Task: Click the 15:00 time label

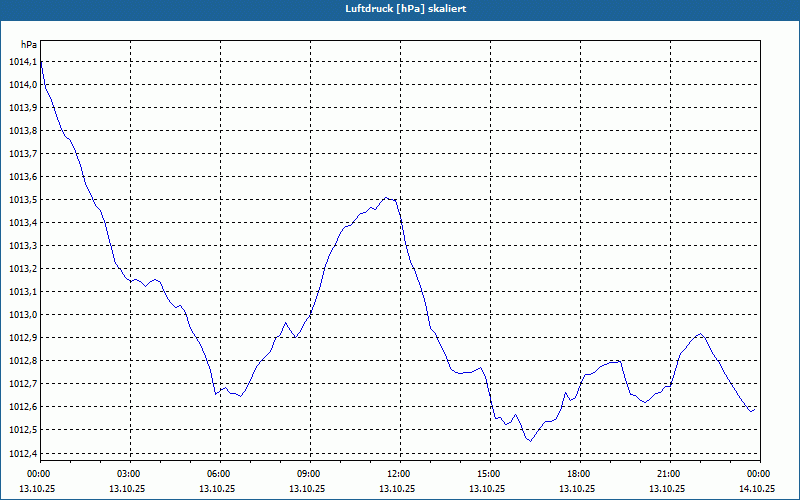Action: [490, 474]
